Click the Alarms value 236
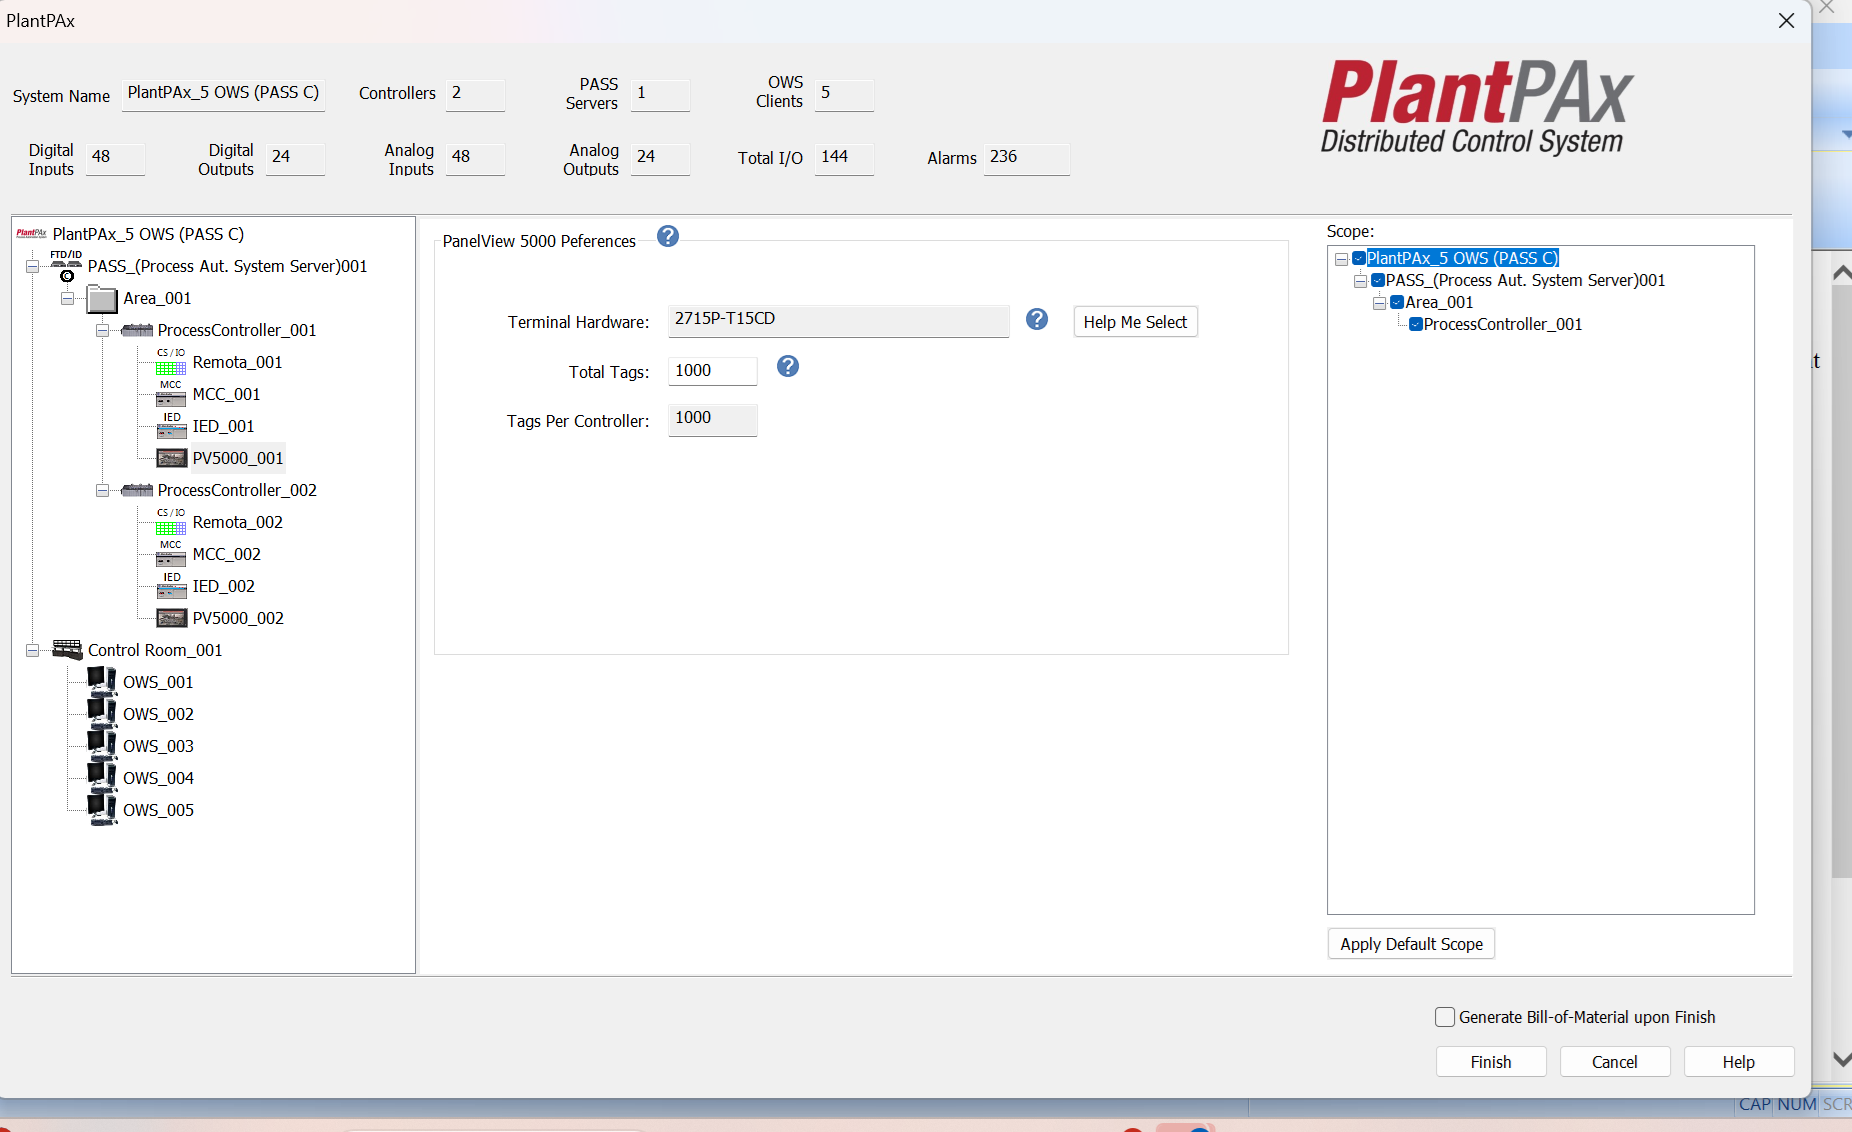The image size is (1852, 1132). (x=1027, y=158)
